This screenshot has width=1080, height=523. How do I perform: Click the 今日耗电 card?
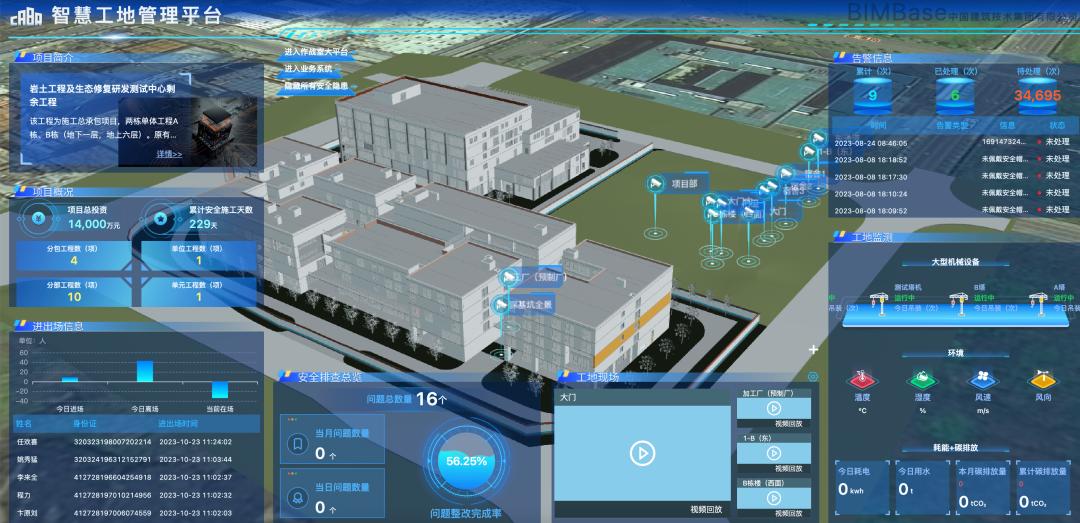(x=861, y=487)
